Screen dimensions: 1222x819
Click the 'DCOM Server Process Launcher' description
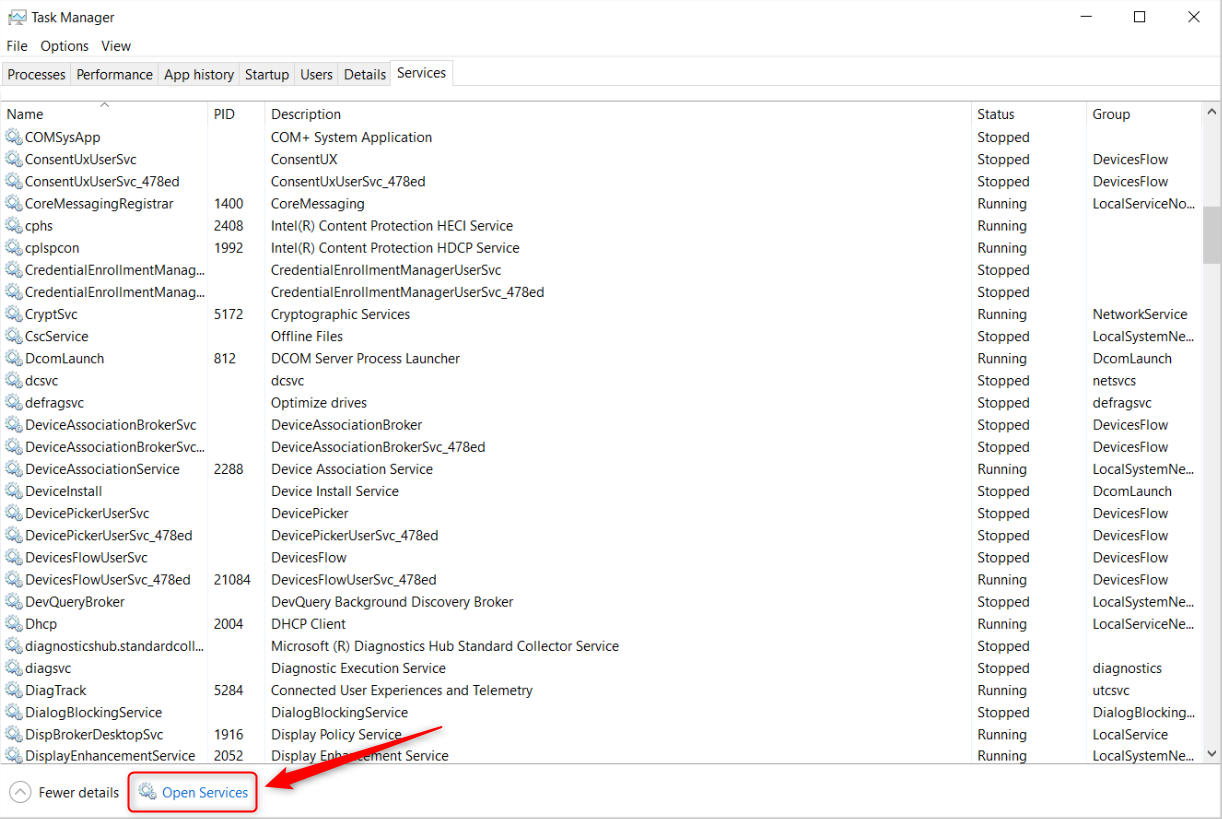pos(365,358)
